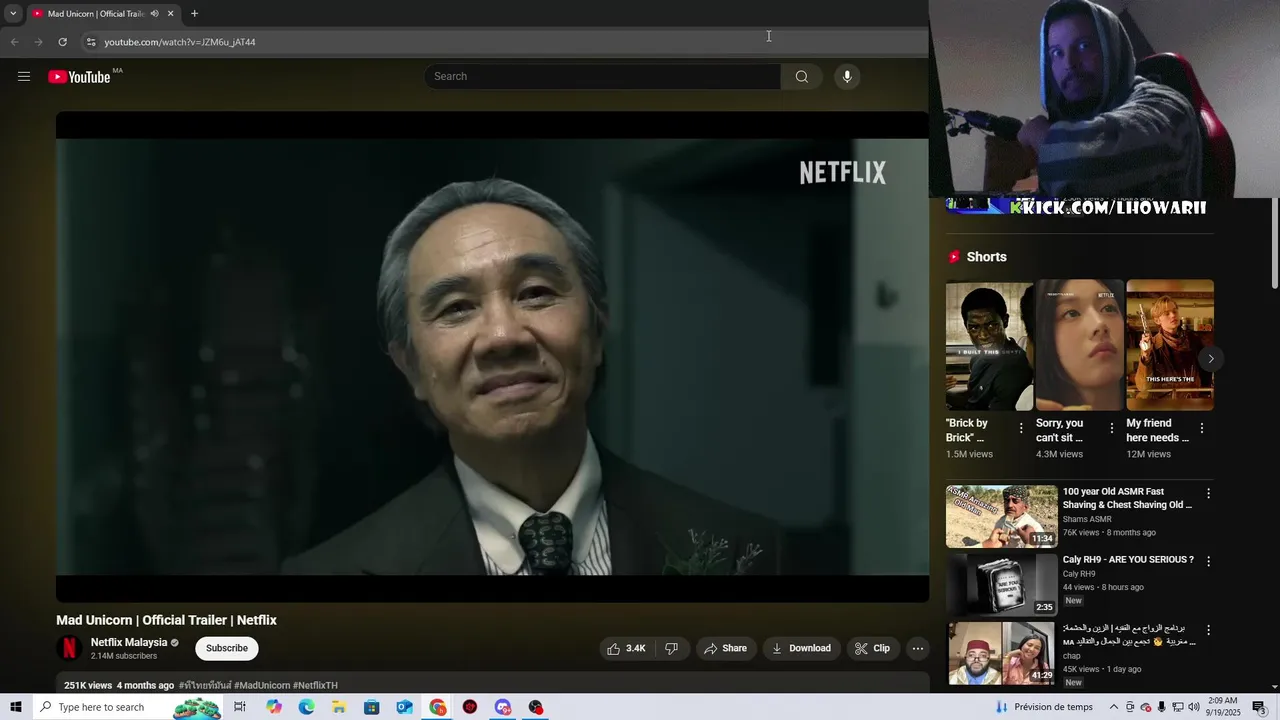Open the "Prévision de temps" weather widget

pyautogui.click(x=1043, y=707)
